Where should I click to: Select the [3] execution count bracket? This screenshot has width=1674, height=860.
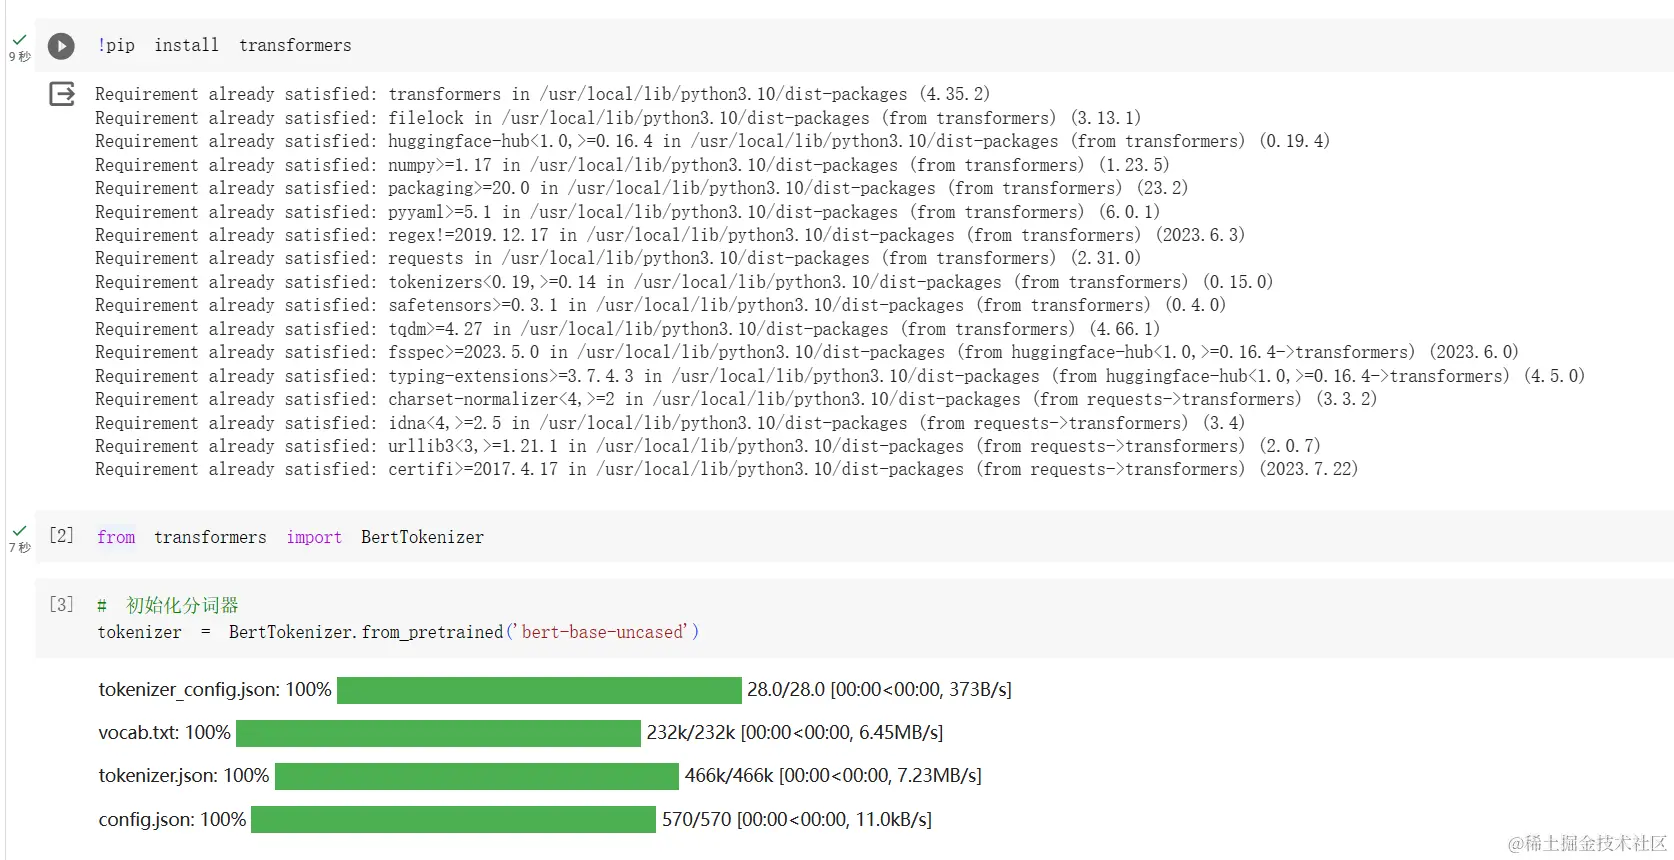click(x=61, y=605)
